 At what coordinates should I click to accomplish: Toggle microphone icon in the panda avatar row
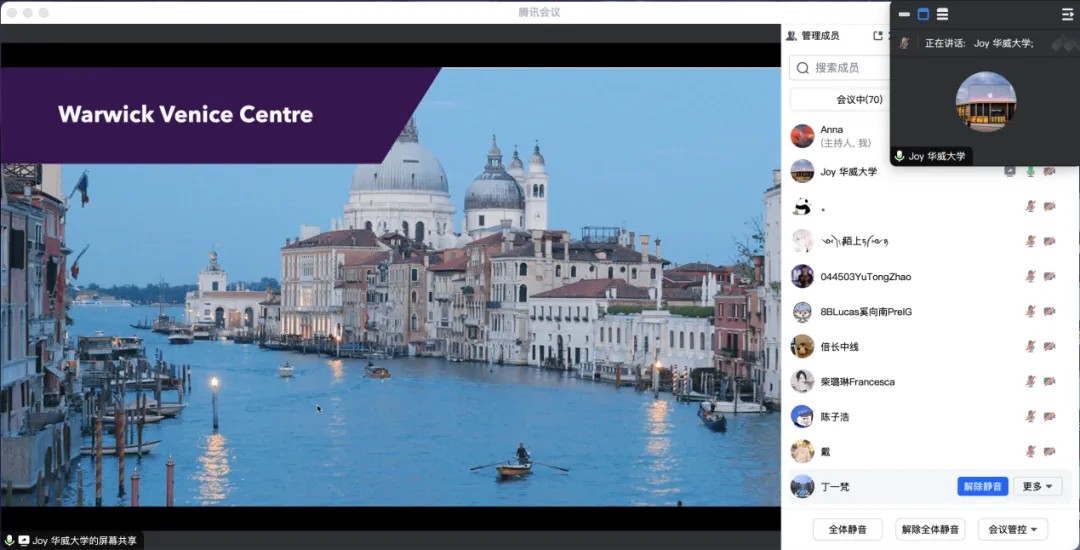tap(1030, 206)
